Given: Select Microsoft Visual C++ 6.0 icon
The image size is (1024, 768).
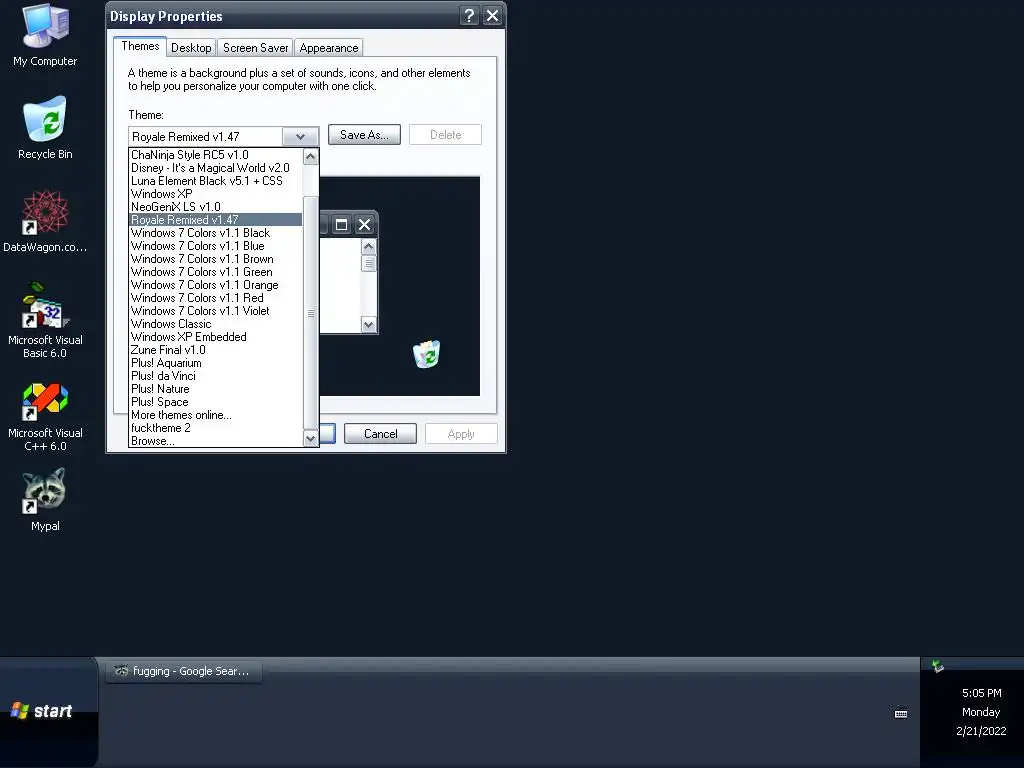Looking at the screenshot, I should pyautogui.click(x=45, y=418).
